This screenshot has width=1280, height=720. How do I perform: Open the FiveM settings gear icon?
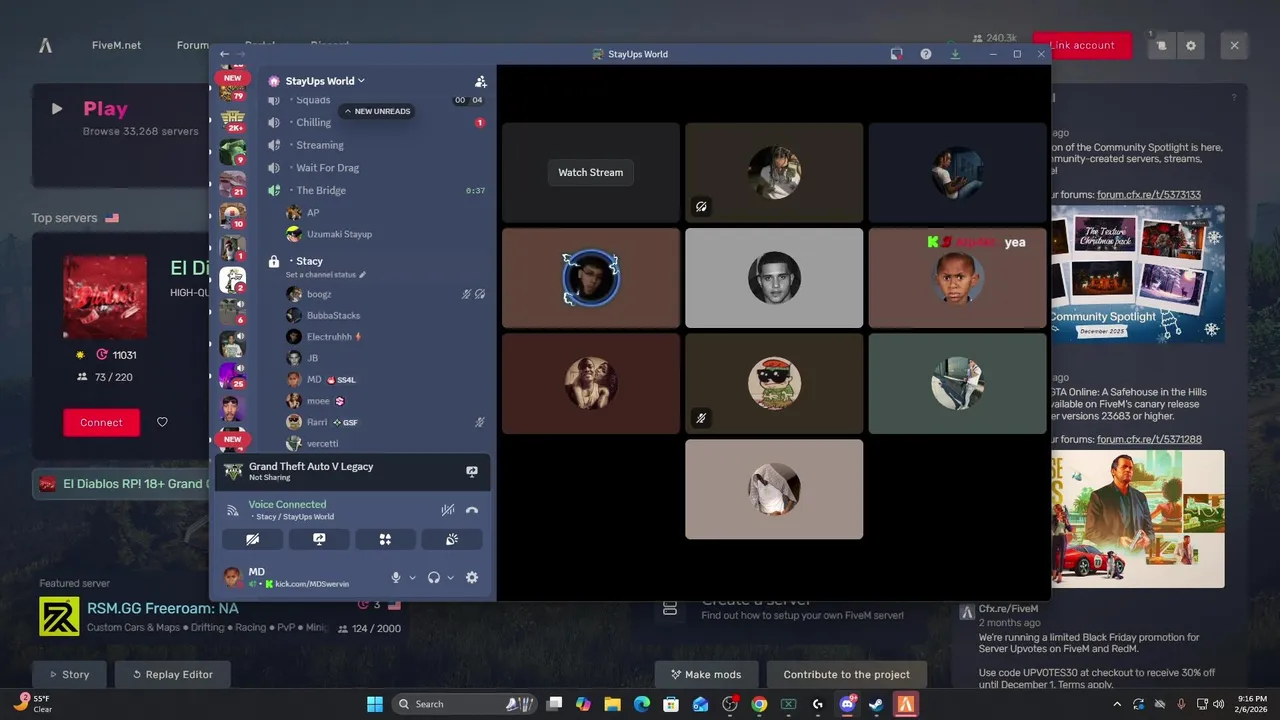pyautogui.click(x=1190, y=46)
